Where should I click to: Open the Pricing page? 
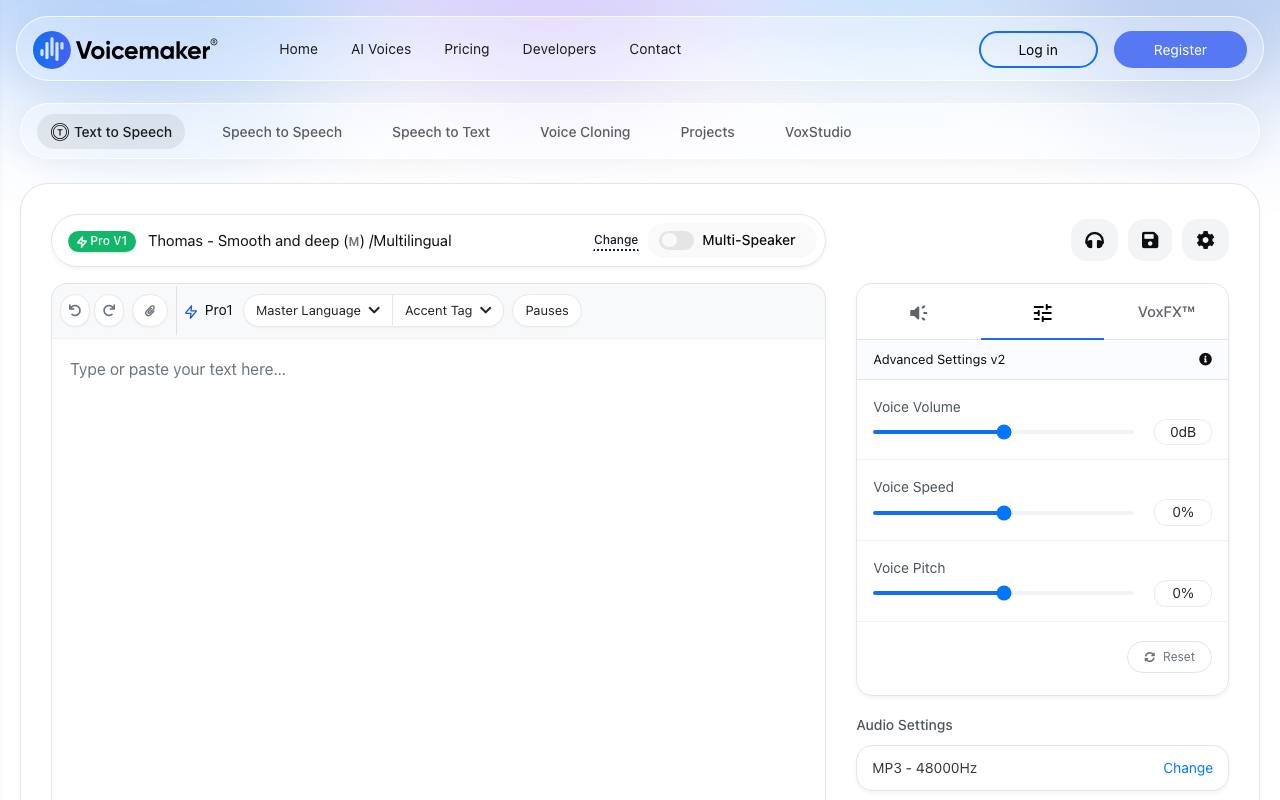coord(467,49)
